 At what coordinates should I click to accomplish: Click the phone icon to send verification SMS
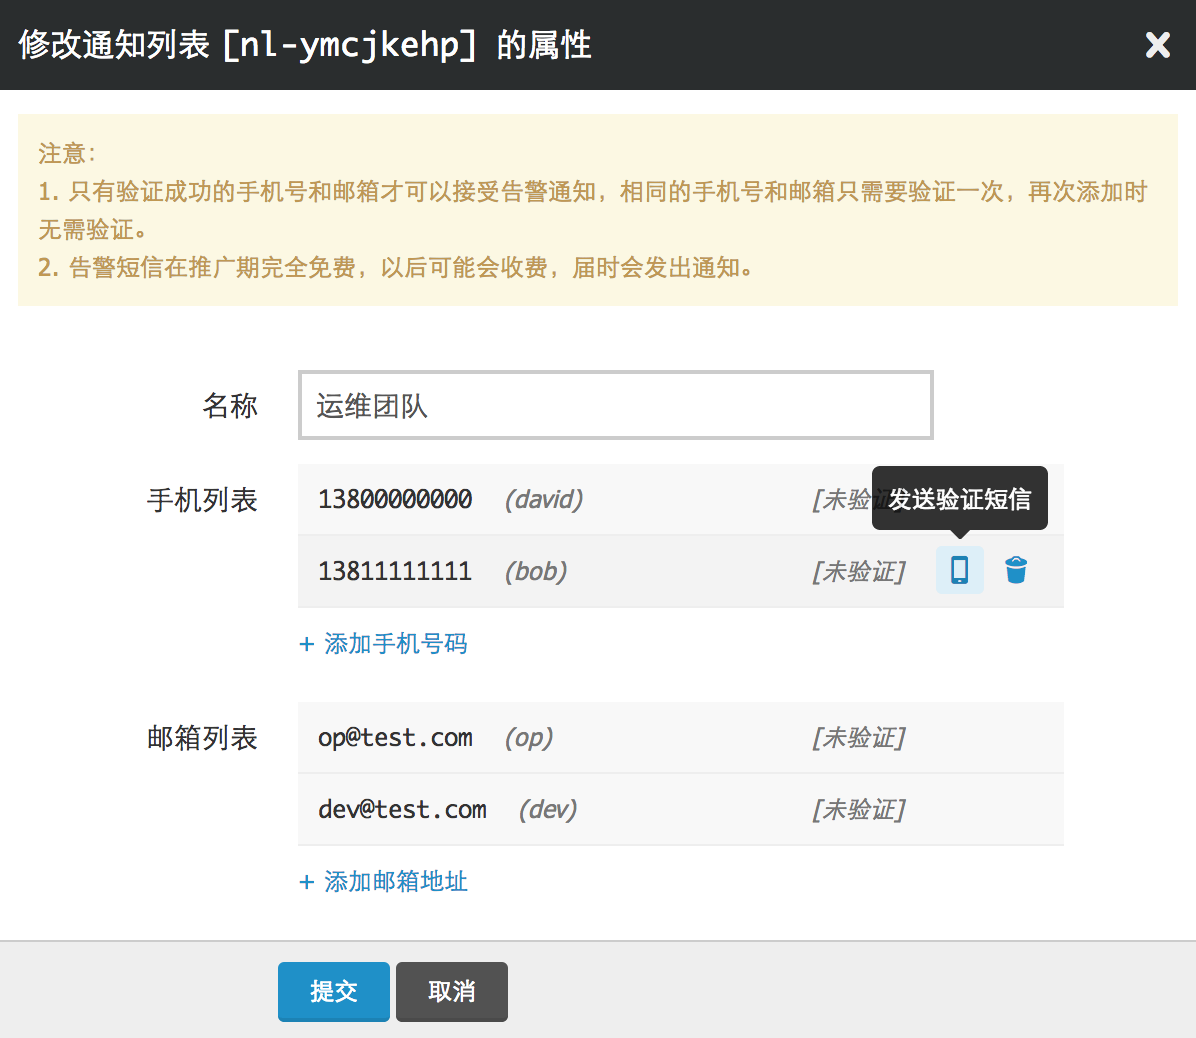click(959, 570)
